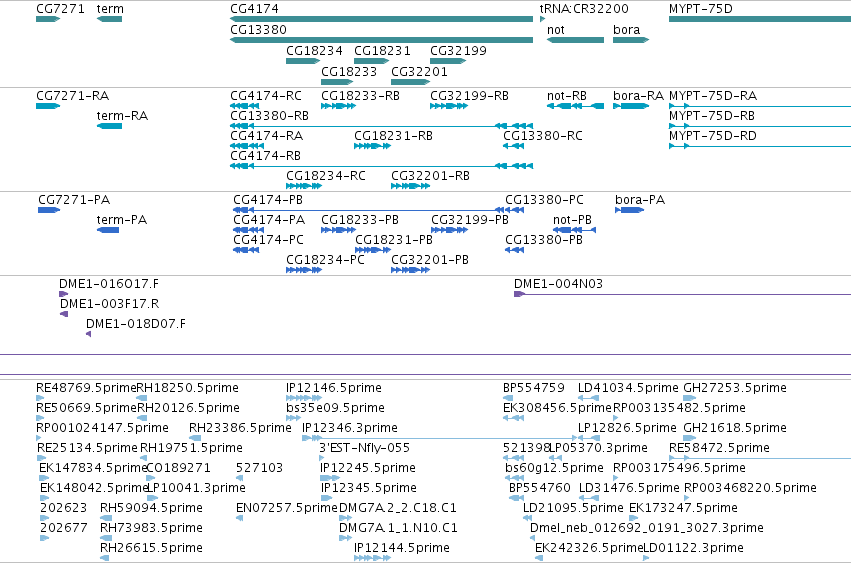Open the DME1-018D07.F feature label

point(136,324)
